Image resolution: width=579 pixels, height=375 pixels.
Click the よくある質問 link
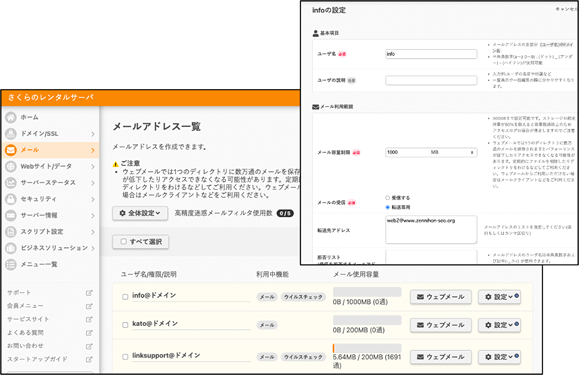pyautogui.click(x=25, y=333)
